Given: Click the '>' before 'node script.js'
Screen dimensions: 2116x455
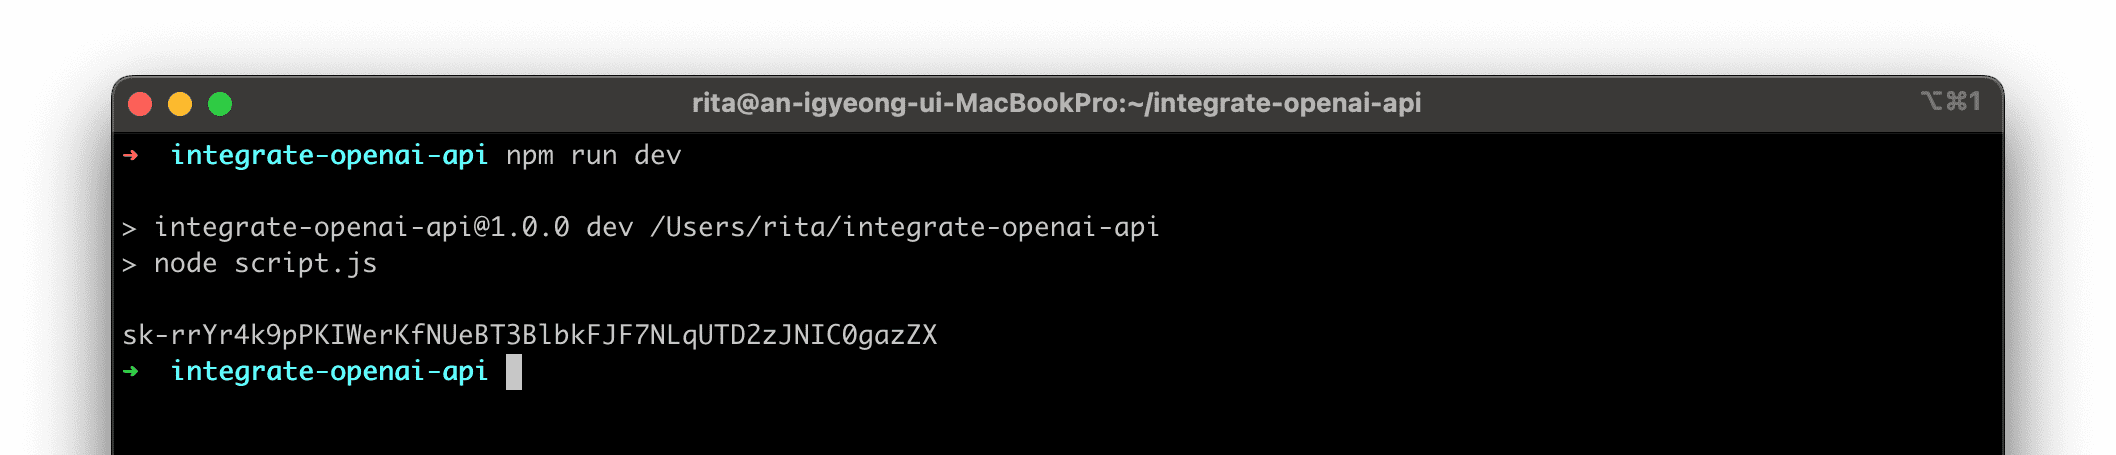Looking at the screenshot, I should tap(129, 265).
